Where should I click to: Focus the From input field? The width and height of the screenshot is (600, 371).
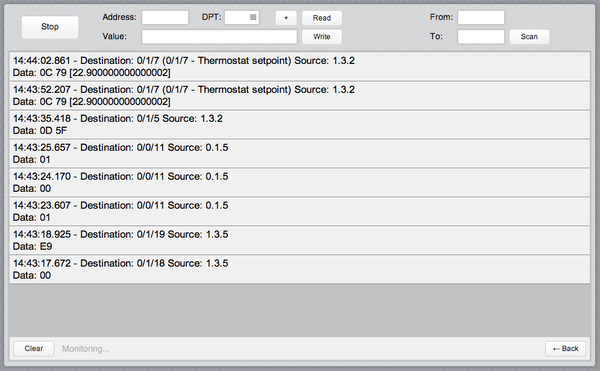[x=481, y=17]
